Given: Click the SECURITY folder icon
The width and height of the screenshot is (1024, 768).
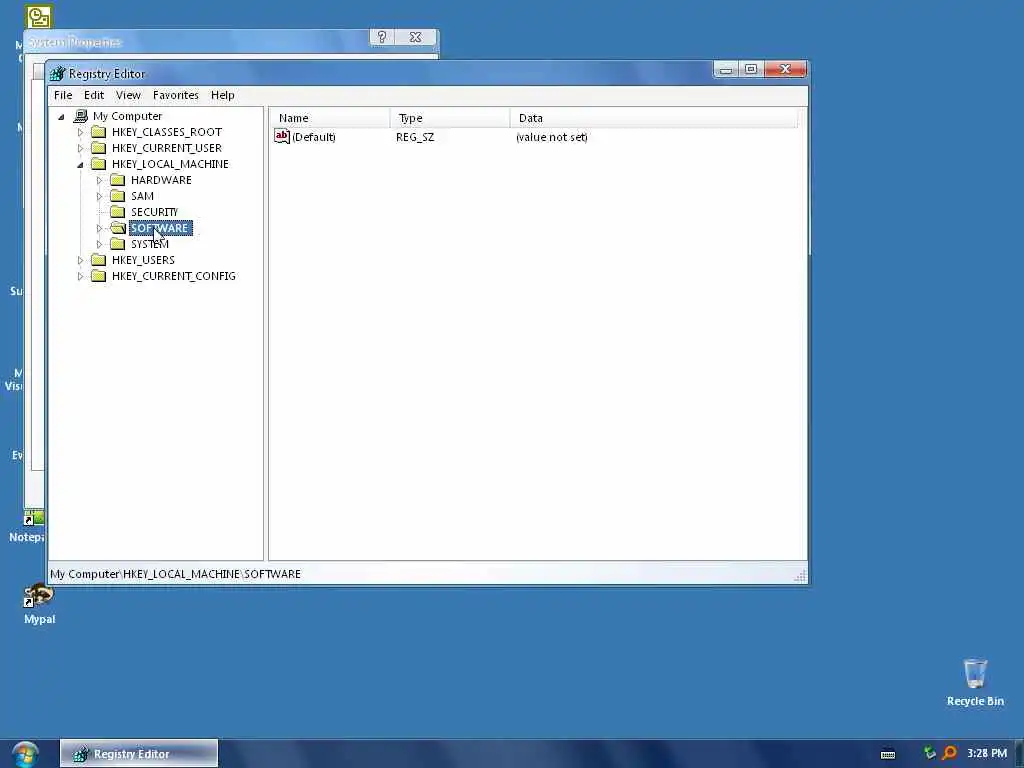Looking at the screenshot, I should point(118,212).
